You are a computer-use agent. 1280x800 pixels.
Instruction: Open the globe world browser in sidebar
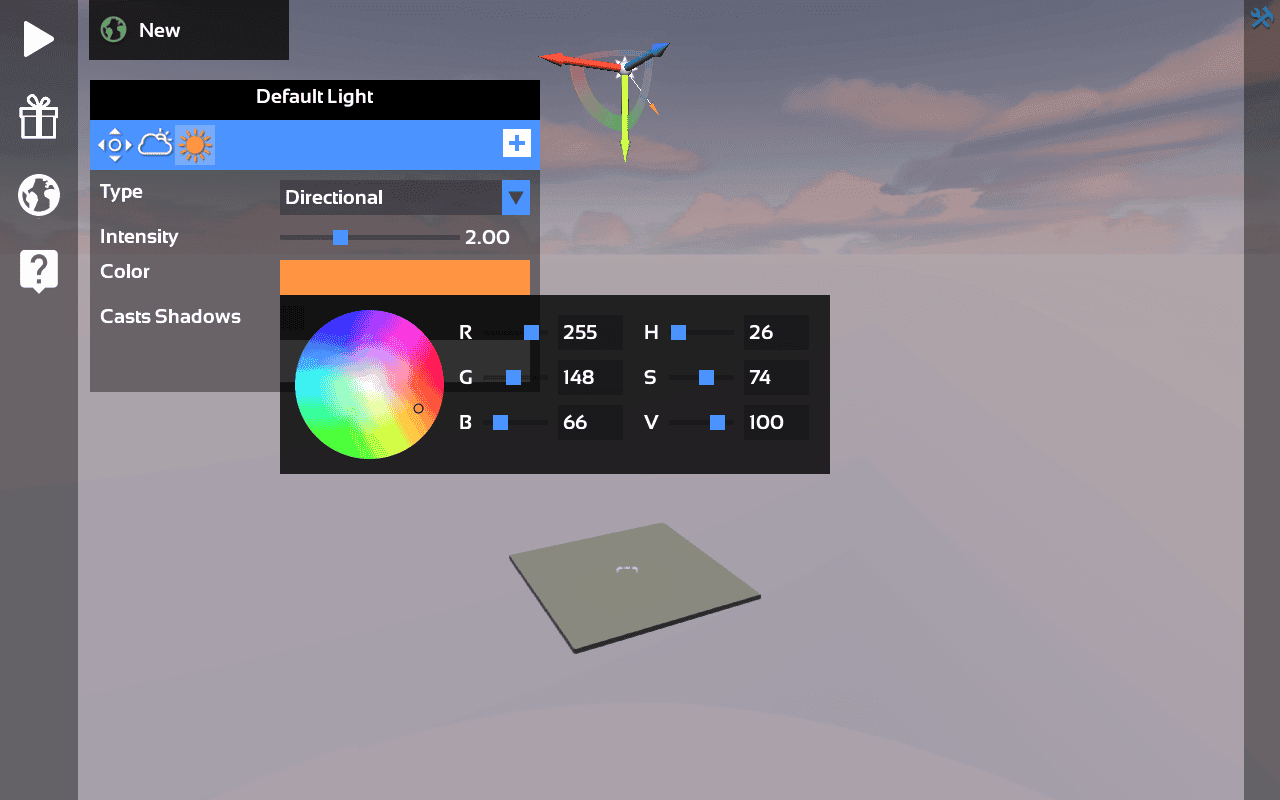[38, 195]
